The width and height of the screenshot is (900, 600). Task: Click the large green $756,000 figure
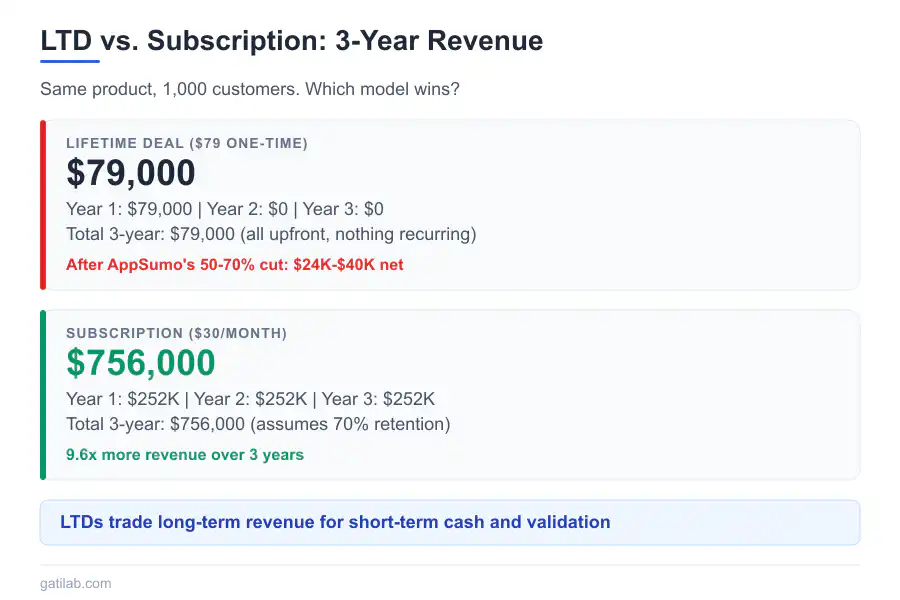pyautogui.click(x=141, y=363)
